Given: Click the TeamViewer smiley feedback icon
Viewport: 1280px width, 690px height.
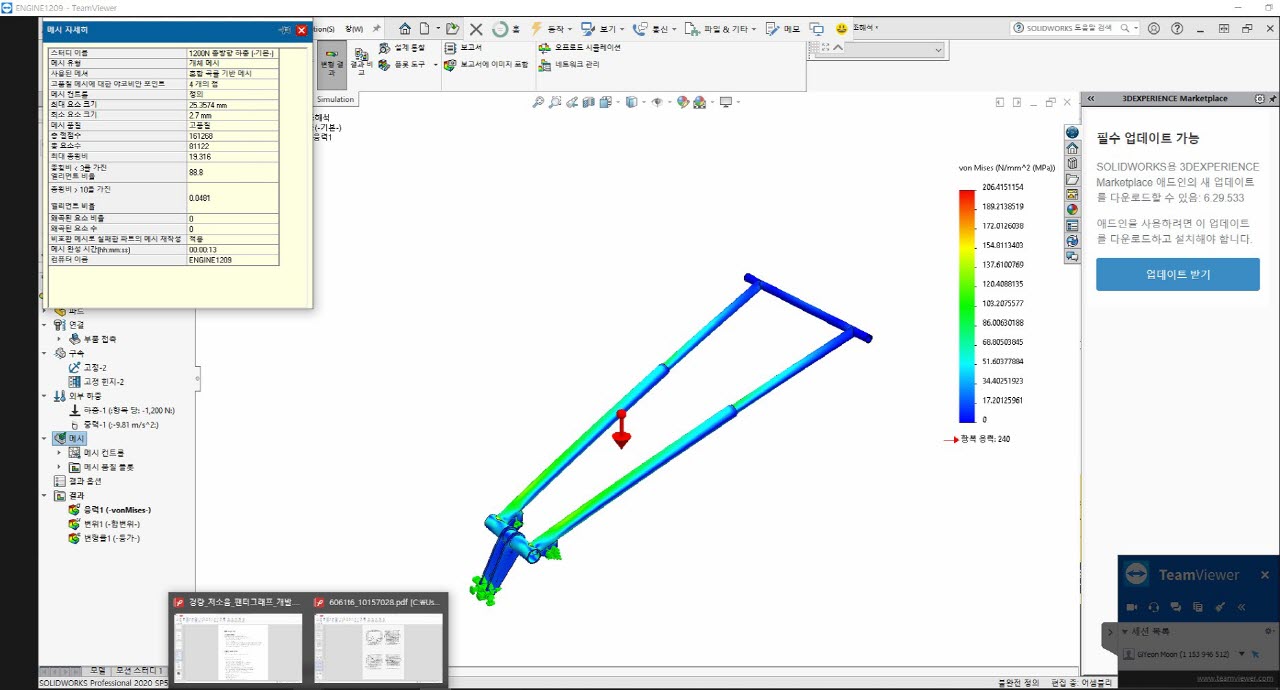Looking at the screenshot, I should [x=842, y=29].
